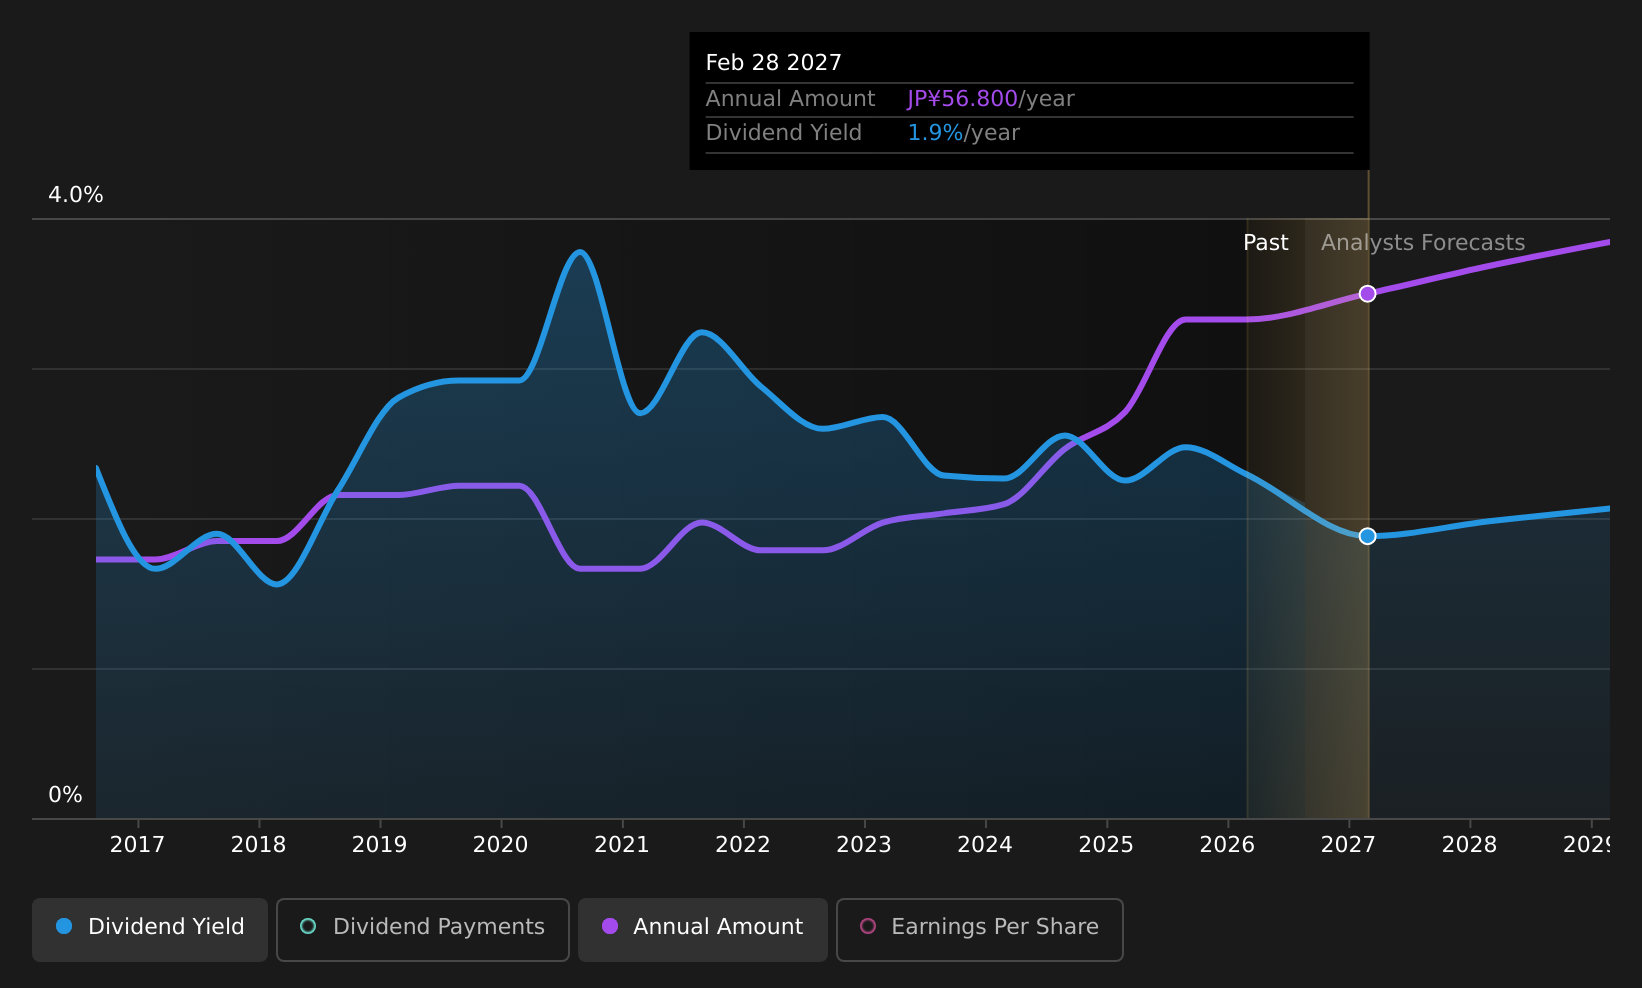This screenshot has height=988, width=1642.
Task: Click the '4.0%' y-axis label
Action: click(x=76, y=195)
